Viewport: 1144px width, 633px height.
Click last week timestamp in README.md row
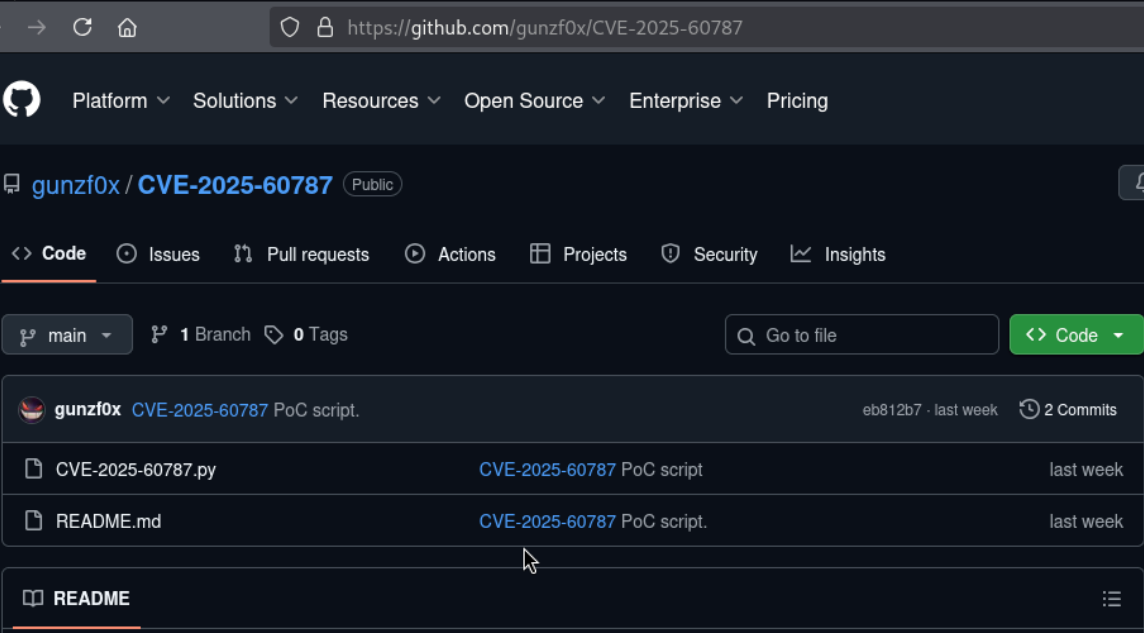click(x=1086, y=521)
